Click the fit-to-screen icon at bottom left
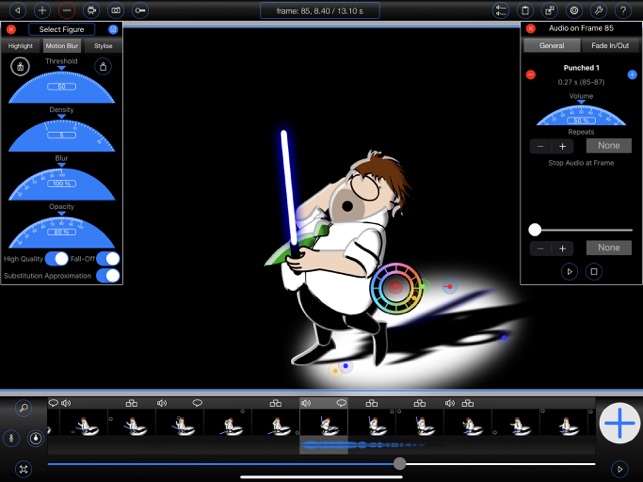This screenshot has width=643, height=482. [x=23, y=468]
